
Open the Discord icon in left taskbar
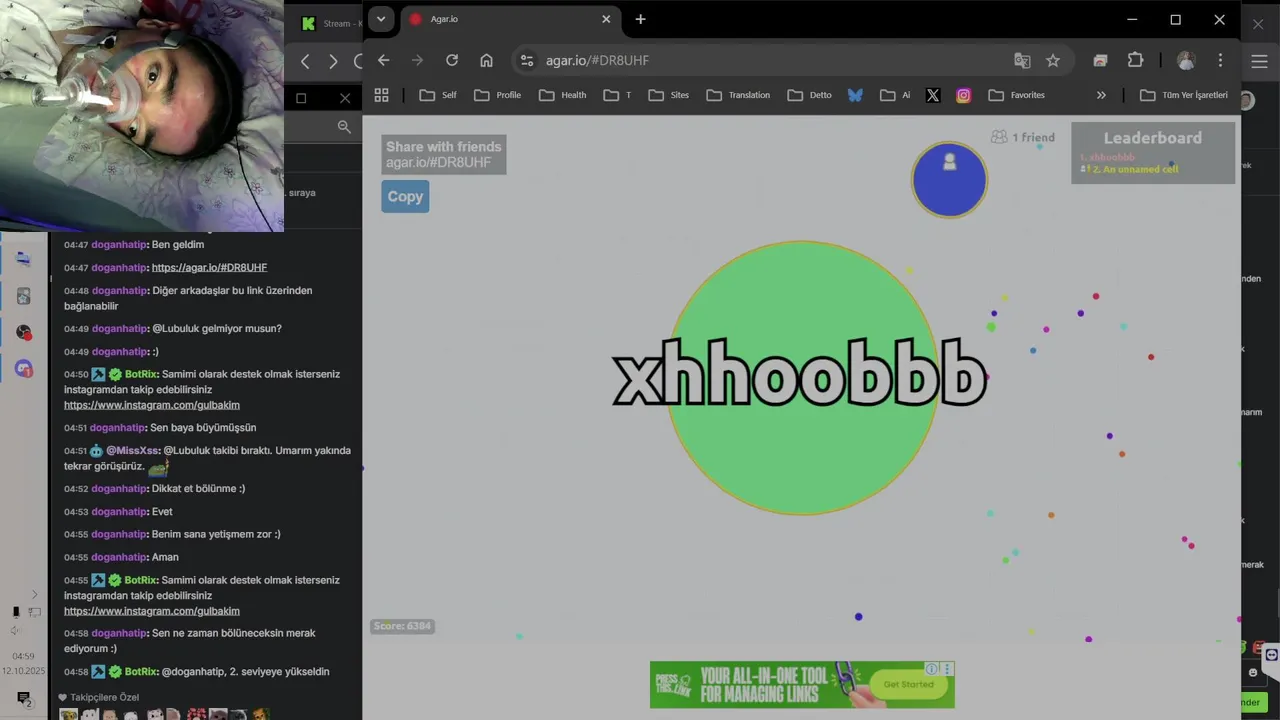pos(24,368)
